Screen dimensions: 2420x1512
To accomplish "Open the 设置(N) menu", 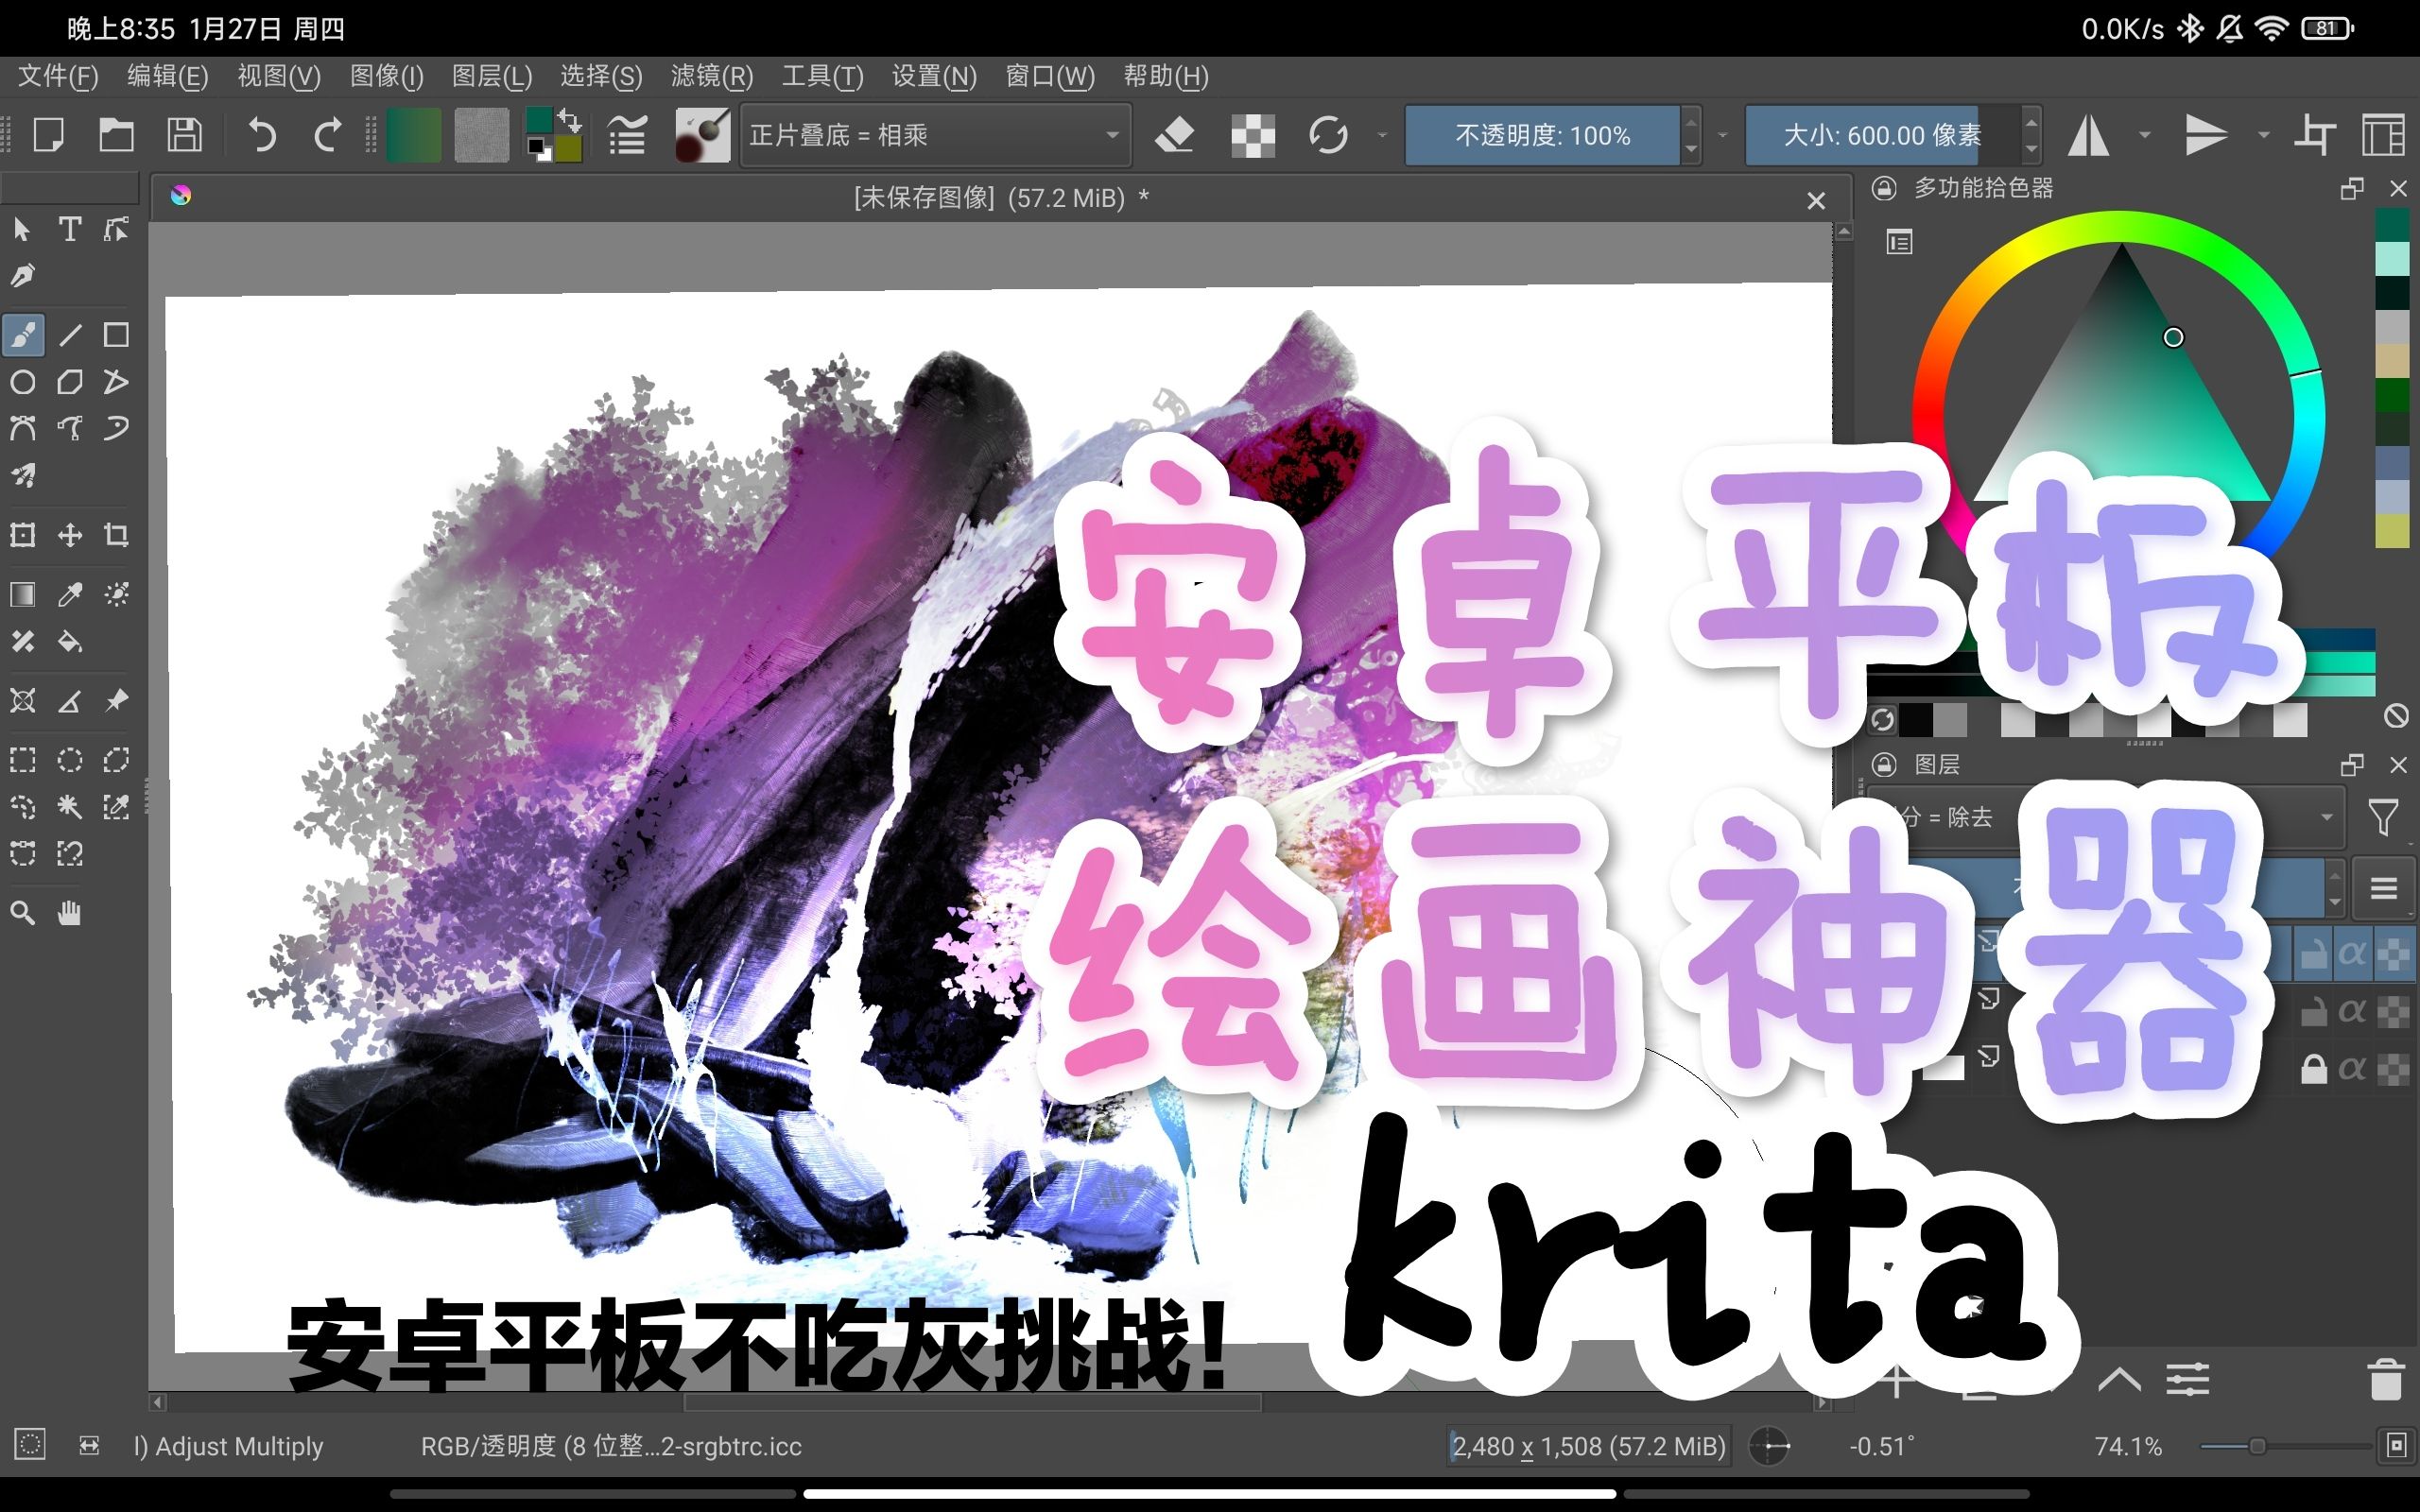I will click(933, 76).
